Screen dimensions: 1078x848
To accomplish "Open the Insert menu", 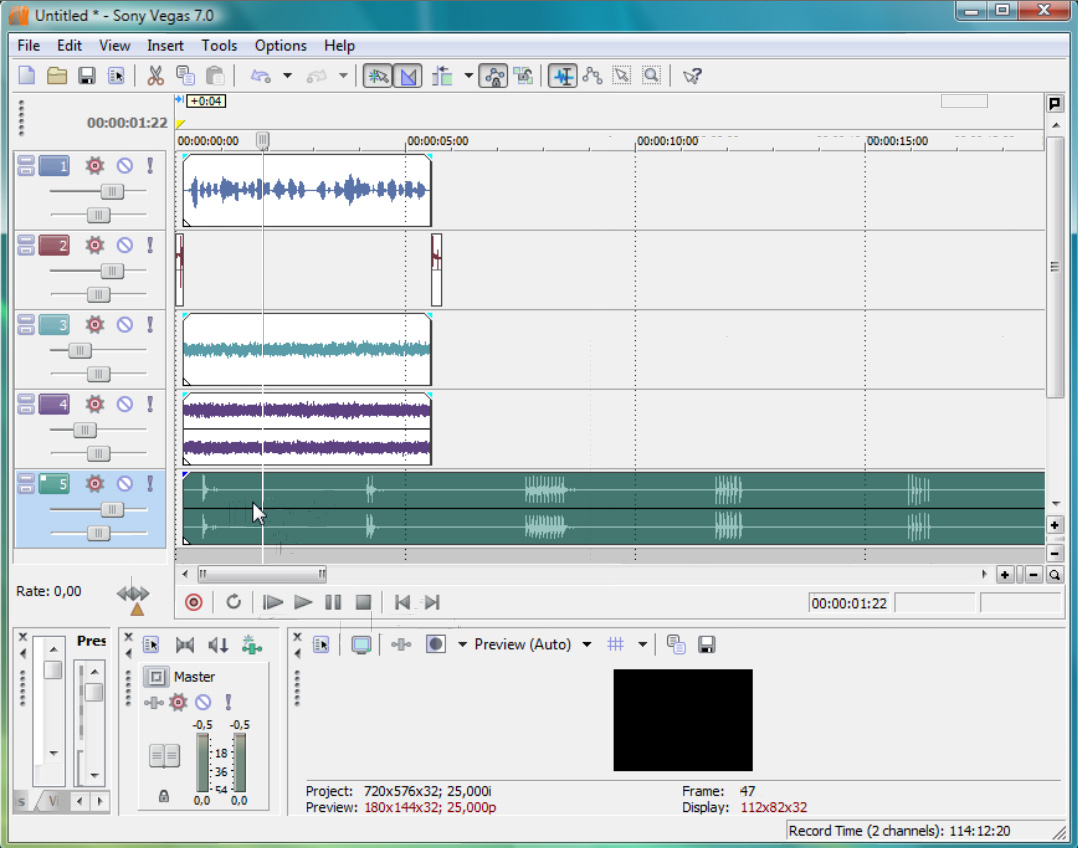I will (x=165, y=45).
